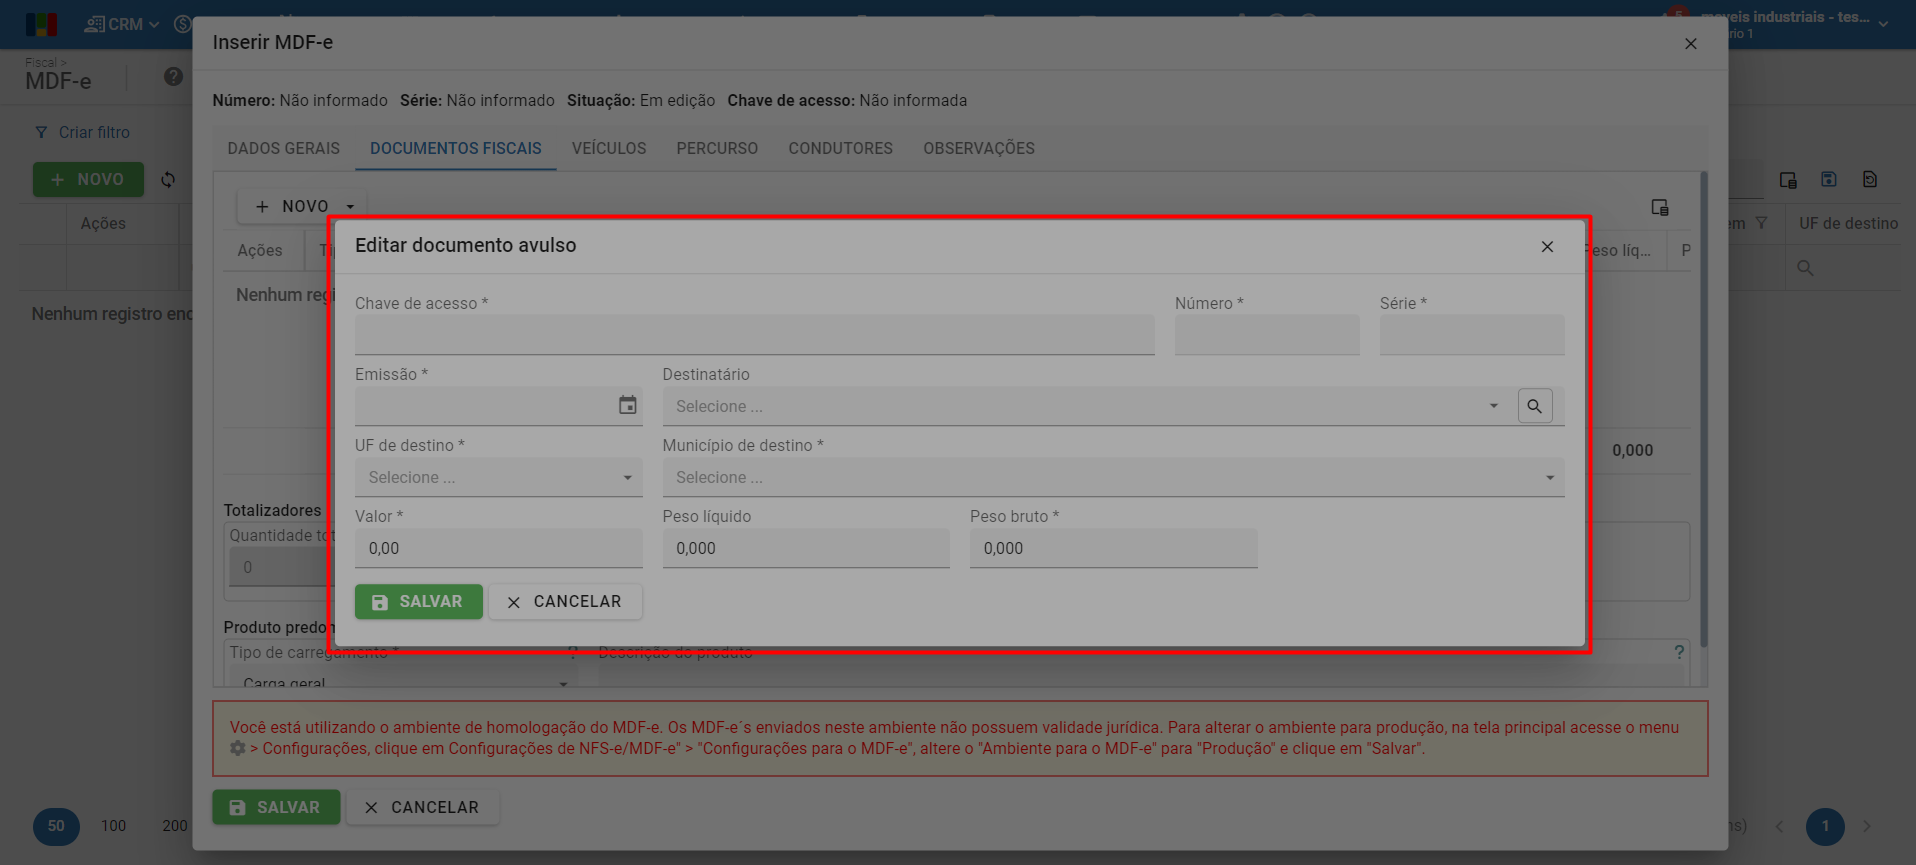This screenshot has width=1916, height=865.
Task: Click the Inserir MDF-e vertical scrollbar
Action: [x=1704, y=410]
